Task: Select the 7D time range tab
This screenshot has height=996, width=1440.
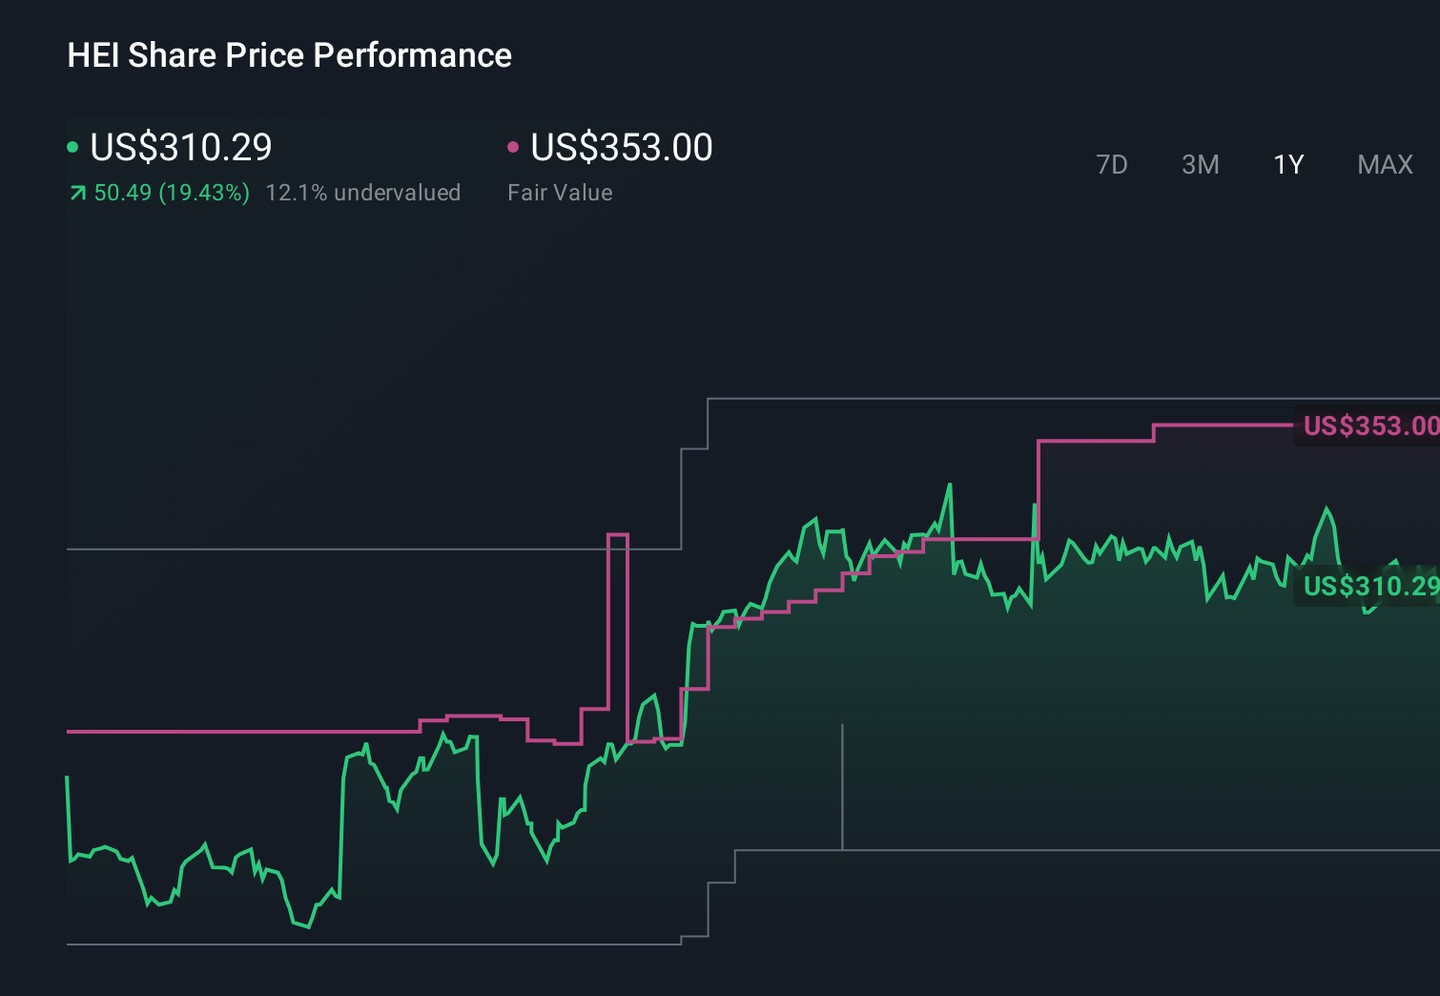Action: [1111, 164]
